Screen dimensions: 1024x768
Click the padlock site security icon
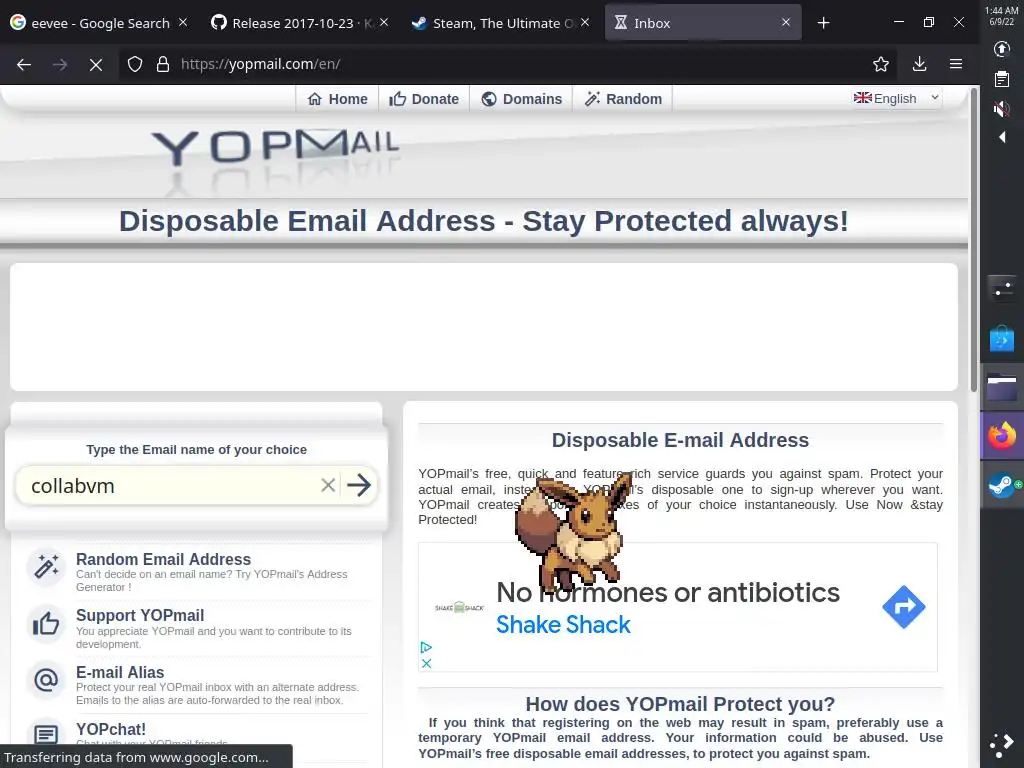coord(163,64)
